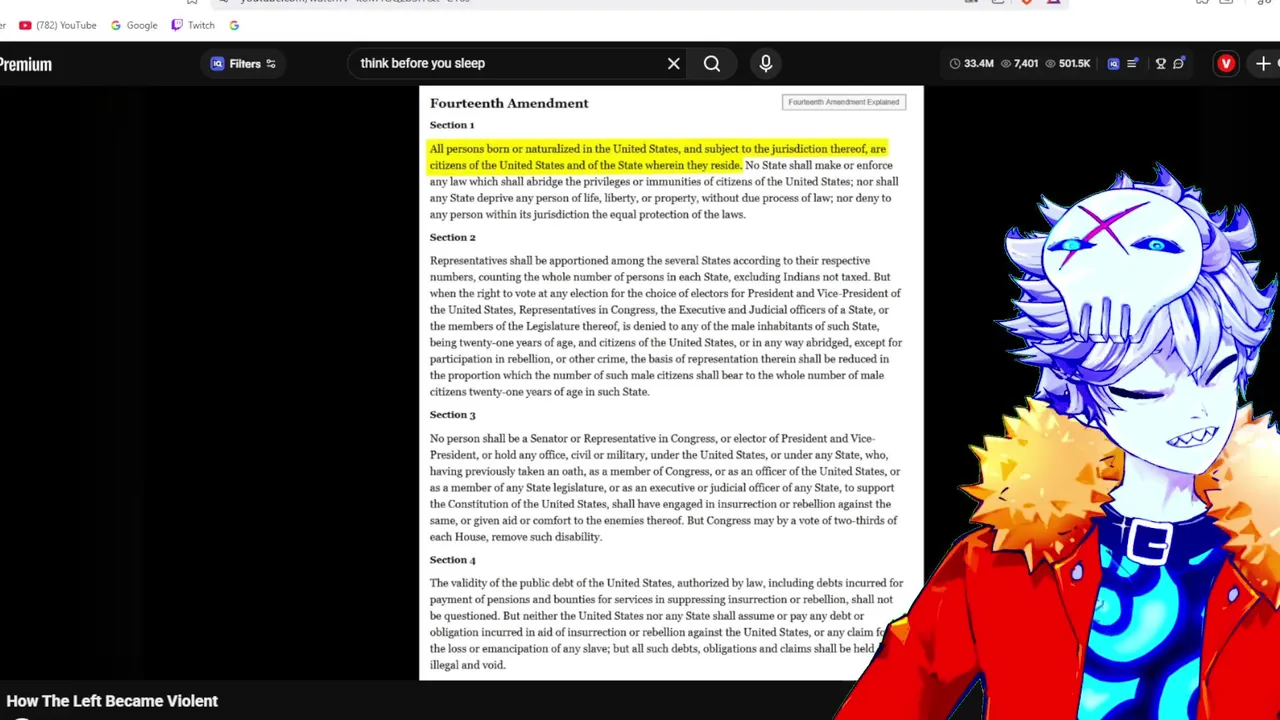Click the paragraph starting 'No person shall be a Senator'
Viewport: 1280px width, 720px height.
pyautogui.click(x=665, y=487)
